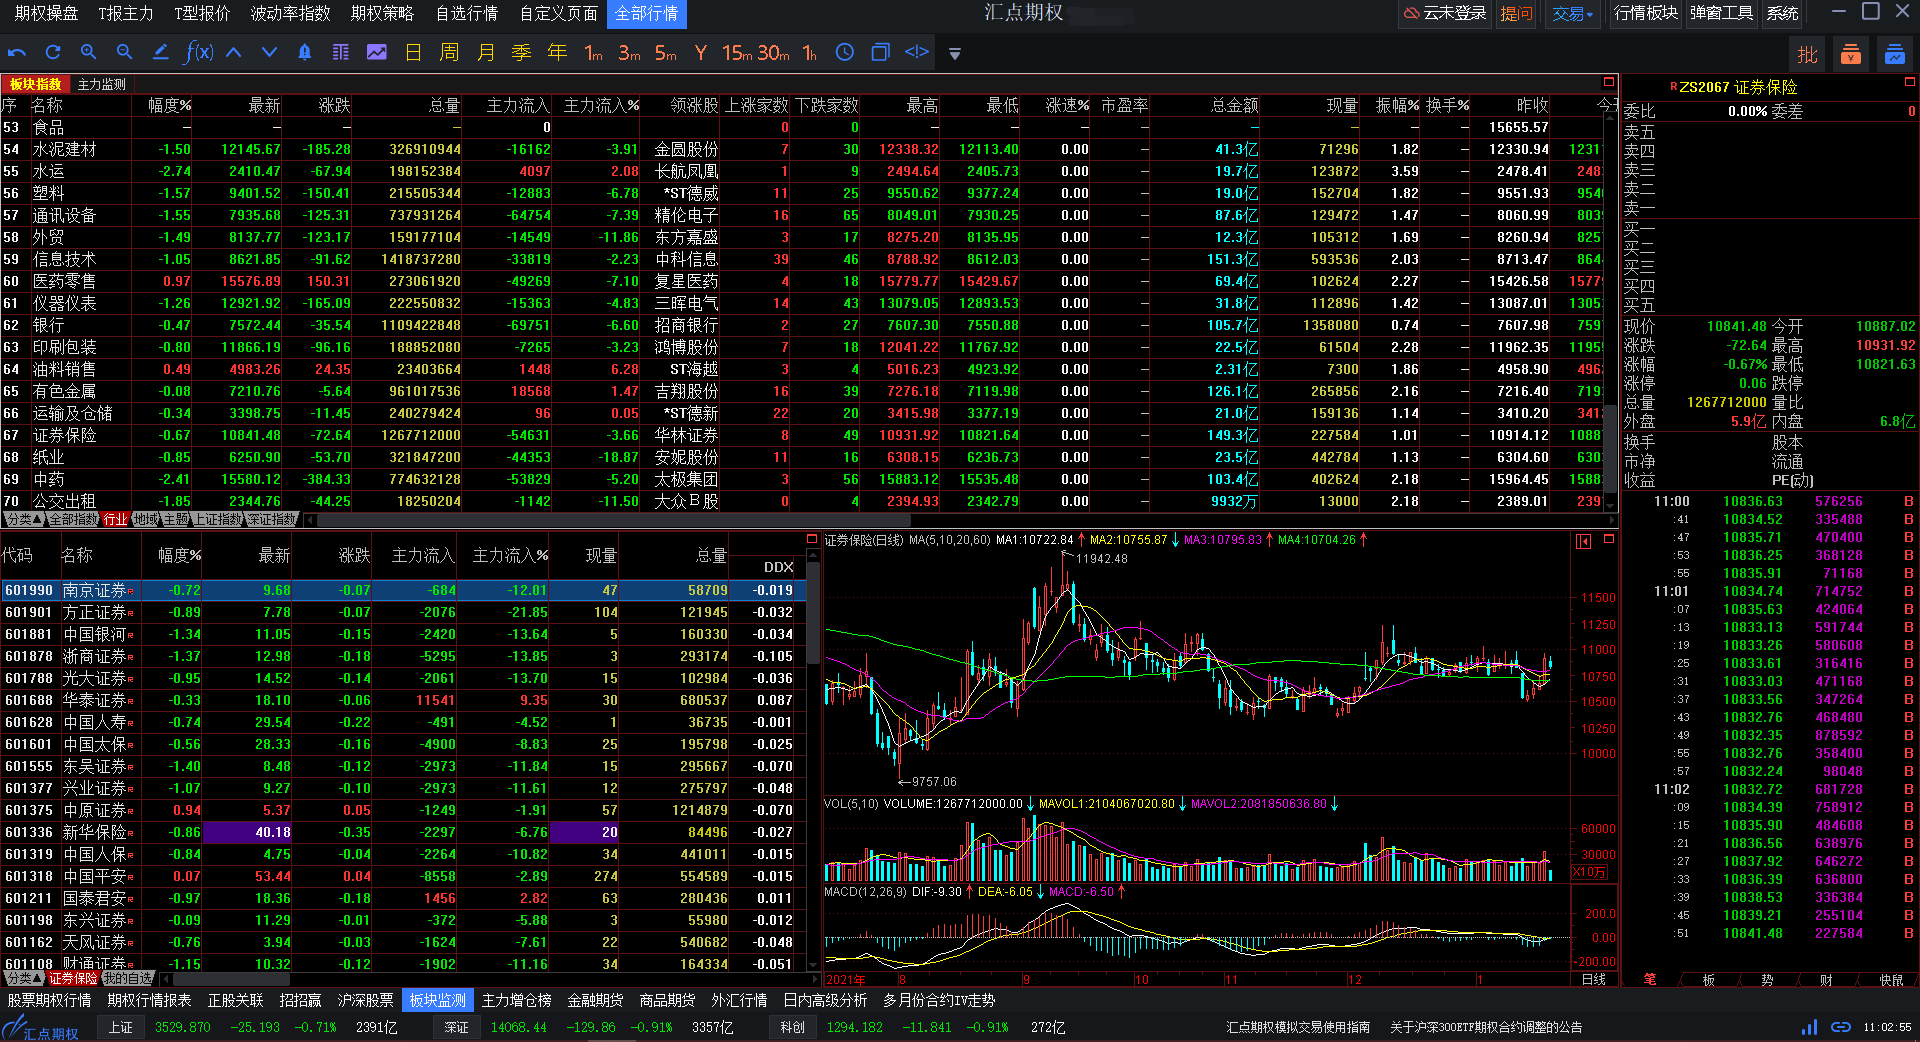Select the 5m minute period icon
The image size is (1920, 1042).
666,53
